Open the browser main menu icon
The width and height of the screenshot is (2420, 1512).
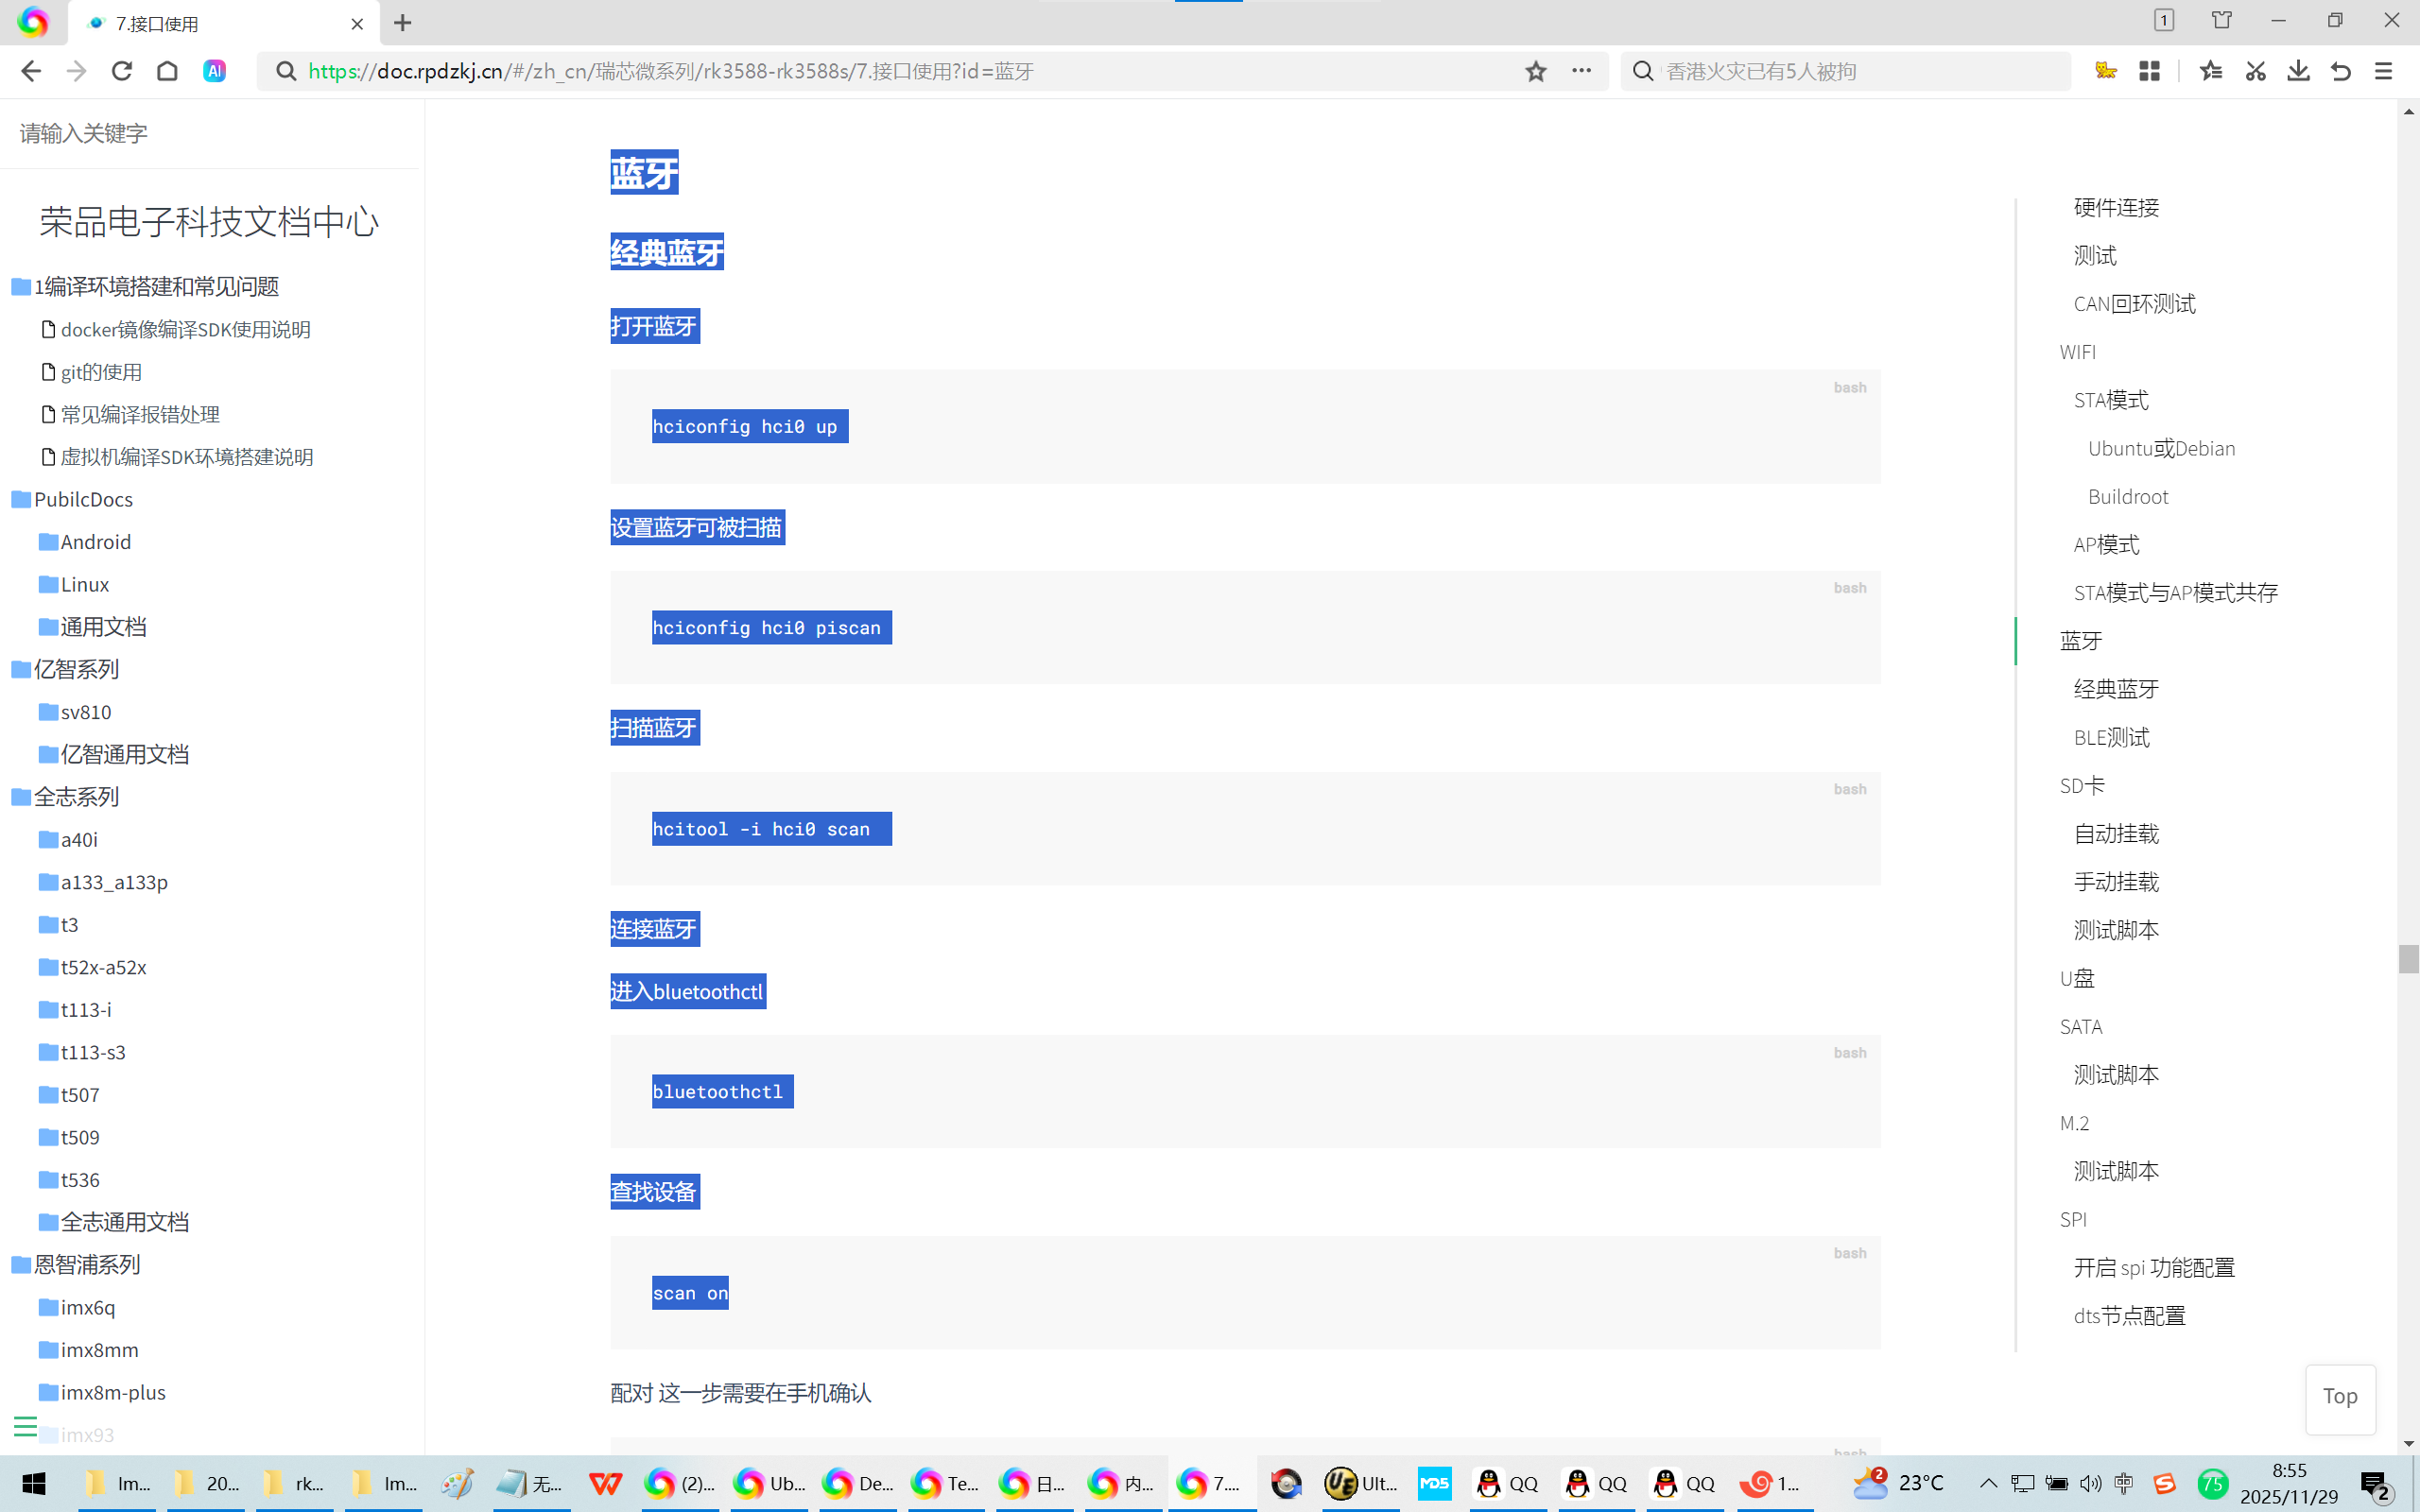pos(2384,71)
